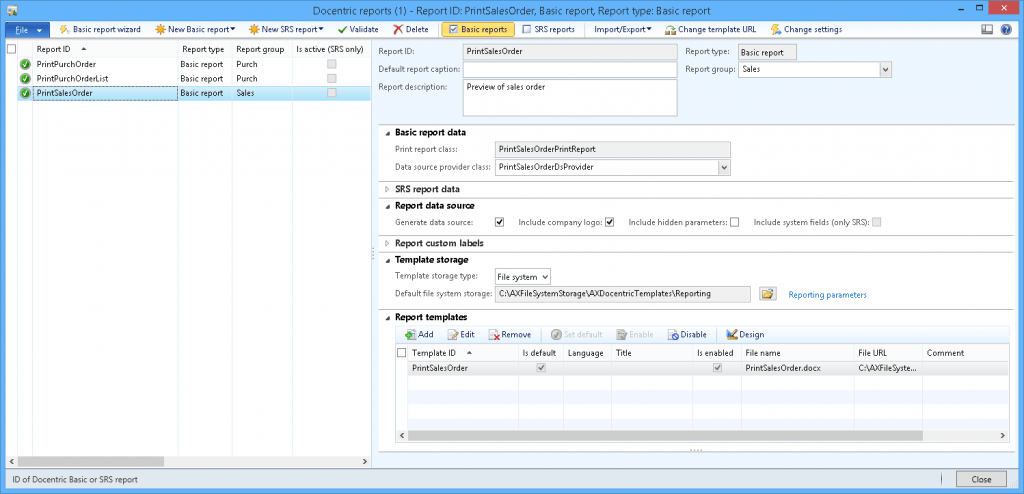Toggle the SRS reports filter
This screenshot has width=1024, height=494.
tap(549, 29)
